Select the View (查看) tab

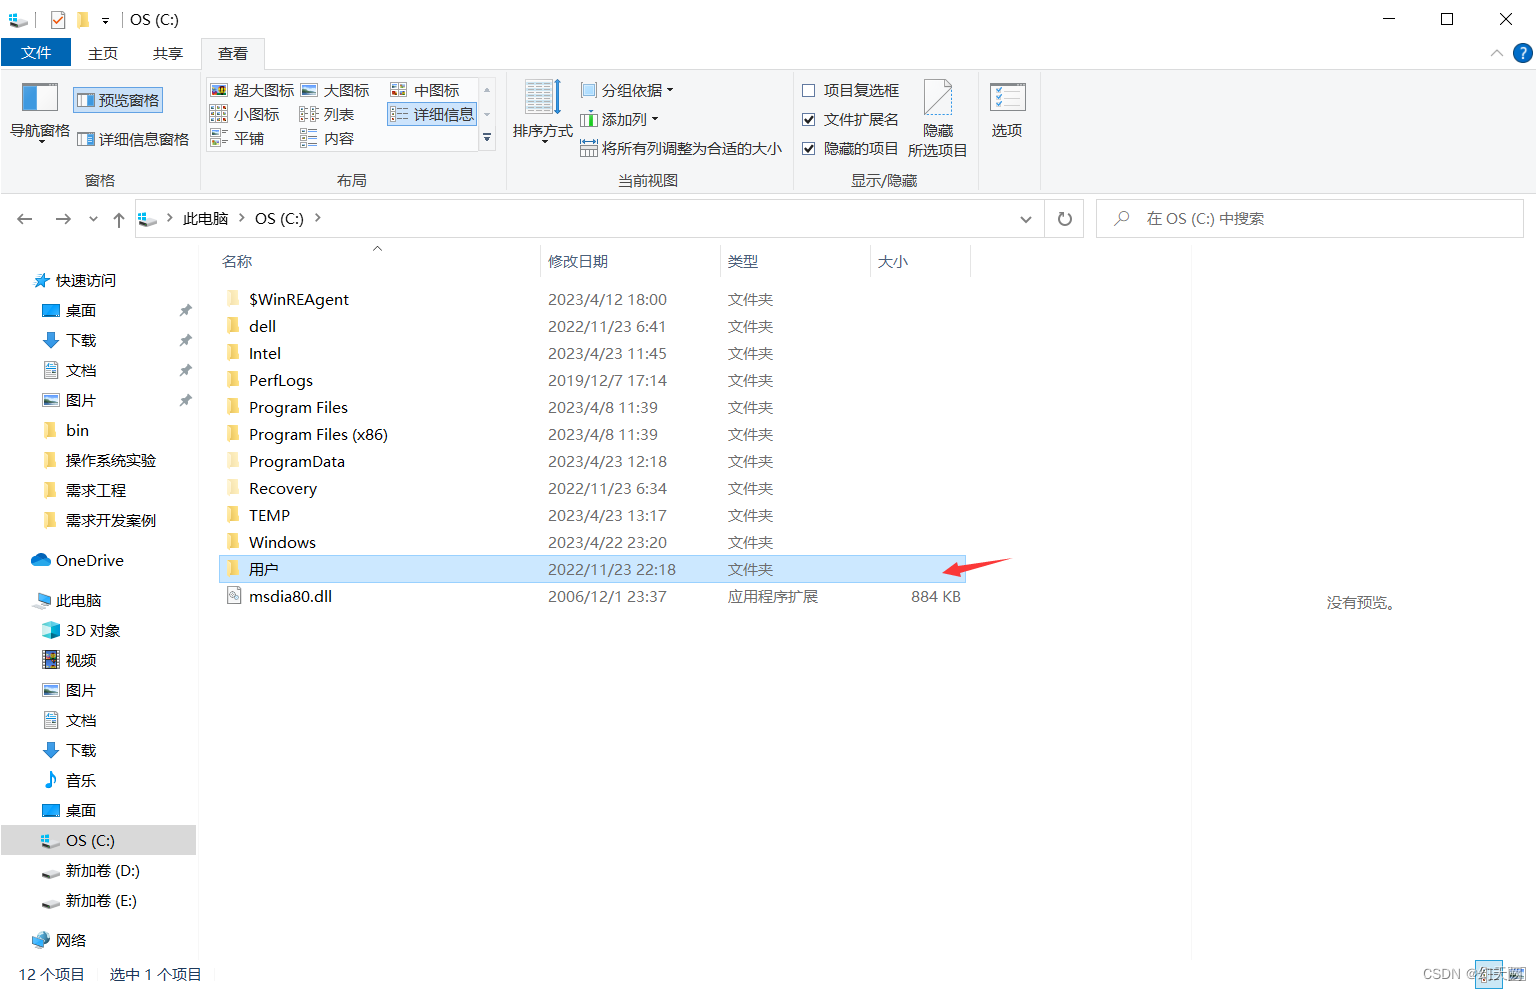coord(233,53)
